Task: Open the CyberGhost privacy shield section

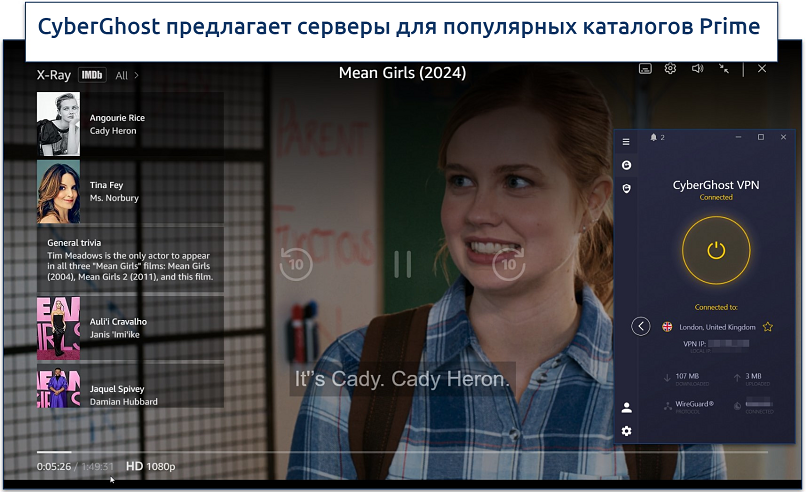Action: (x=626, y=188)
